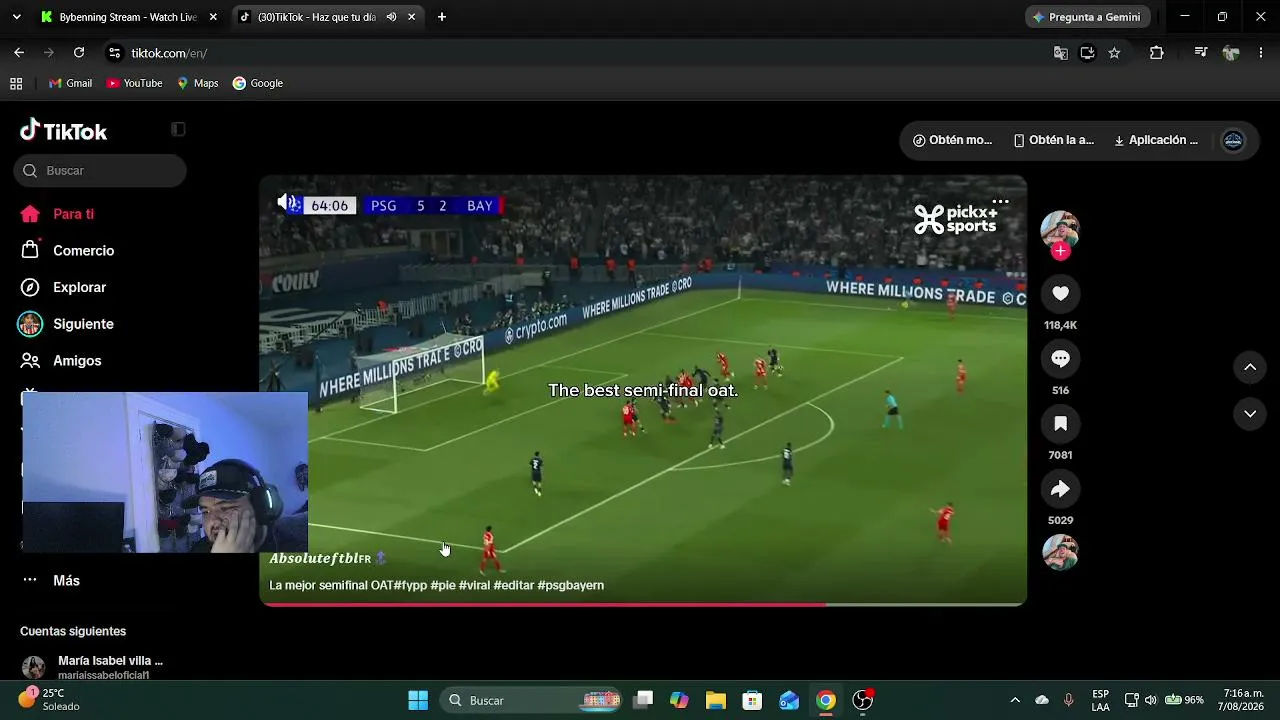1280x720 pixels.
Task: Go to the next video with down chevron
Action: (1249, 413)
